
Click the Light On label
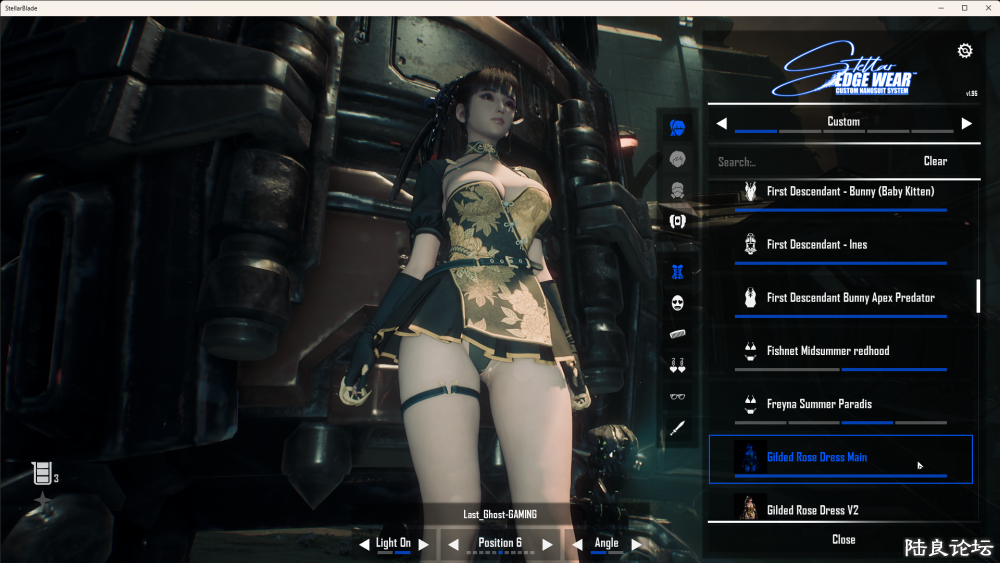tap(393, 543)
